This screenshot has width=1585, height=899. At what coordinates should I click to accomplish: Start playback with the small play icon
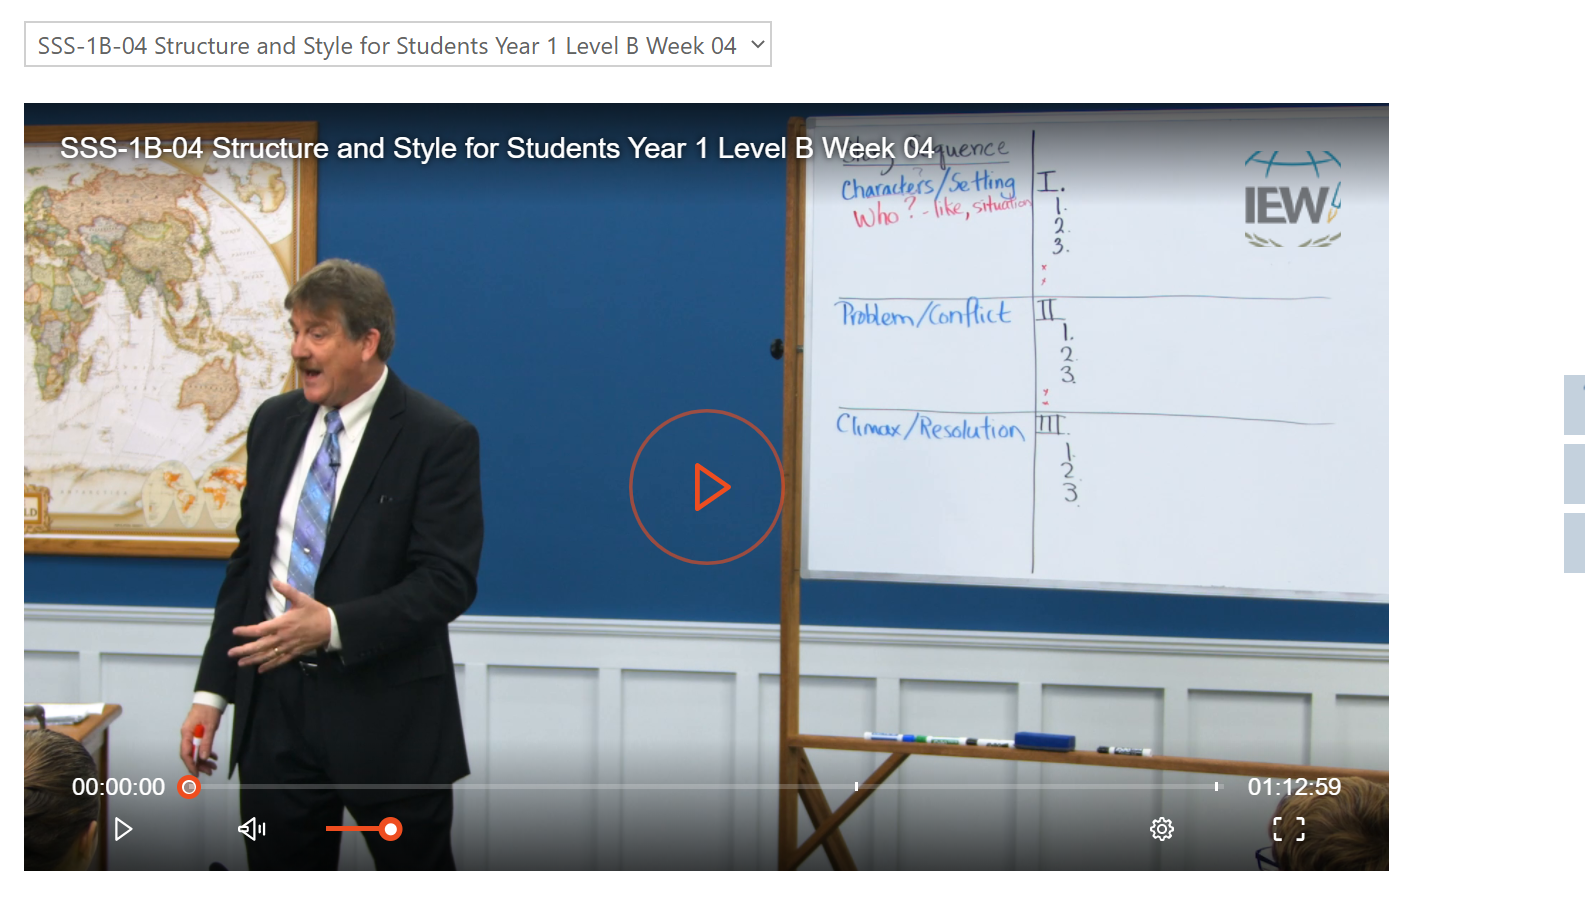(123, 829)
